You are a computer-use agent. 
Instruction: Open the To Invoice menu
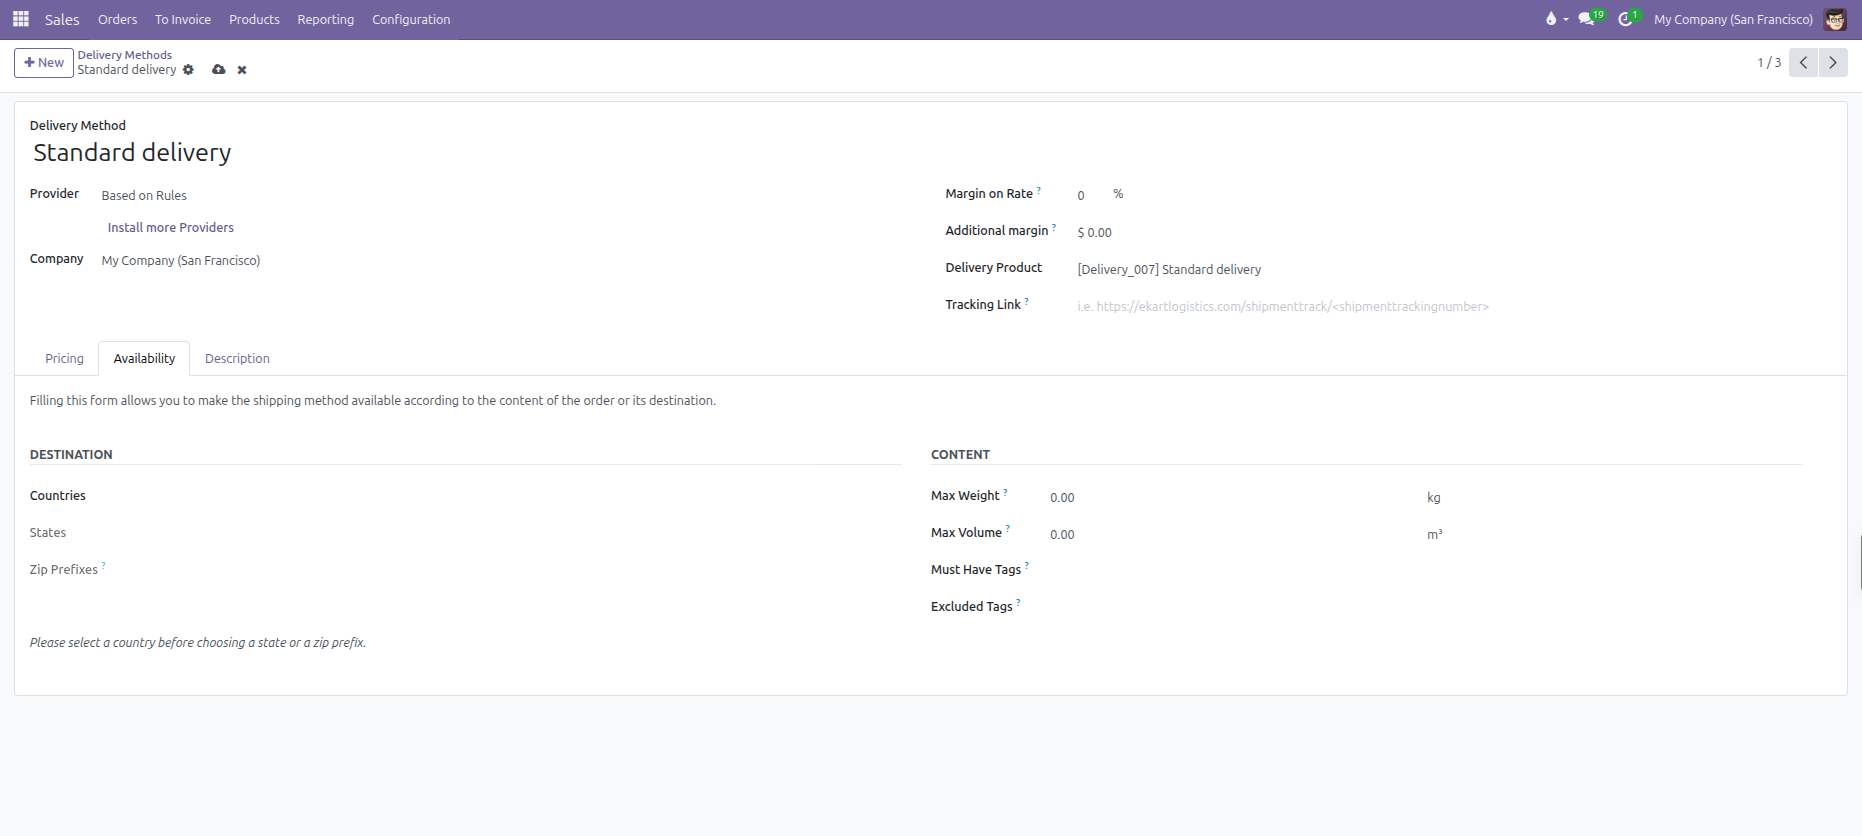click(x=183, y=19)
